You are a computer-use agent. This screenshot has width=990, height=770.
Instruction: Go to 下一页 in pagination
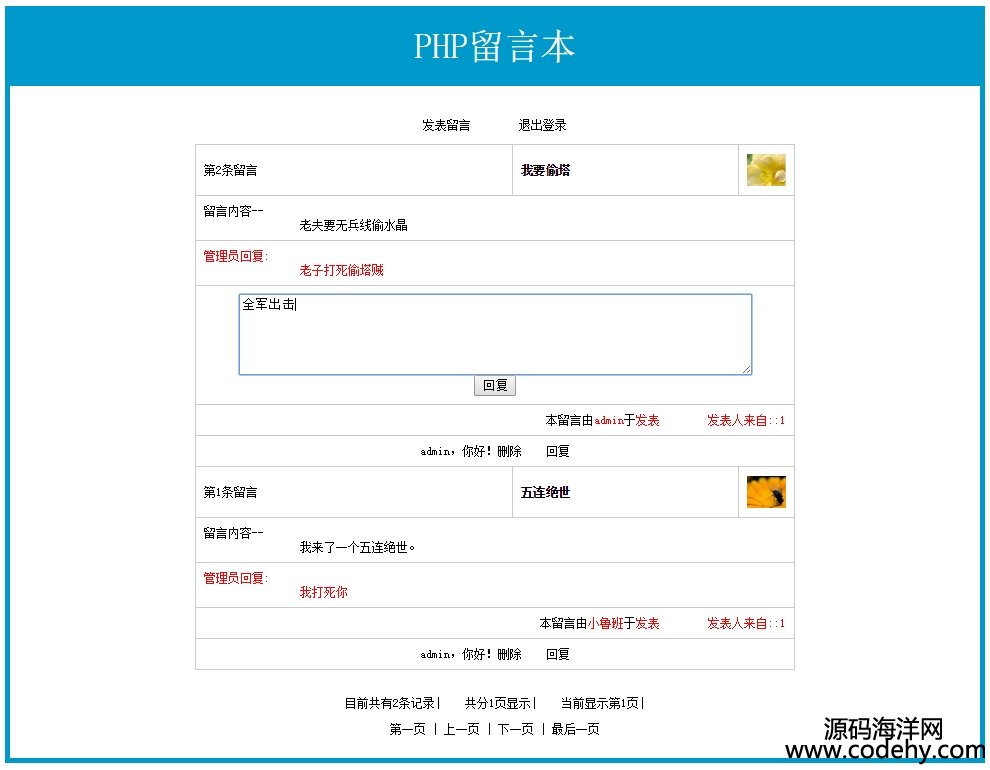click(515, 730)
